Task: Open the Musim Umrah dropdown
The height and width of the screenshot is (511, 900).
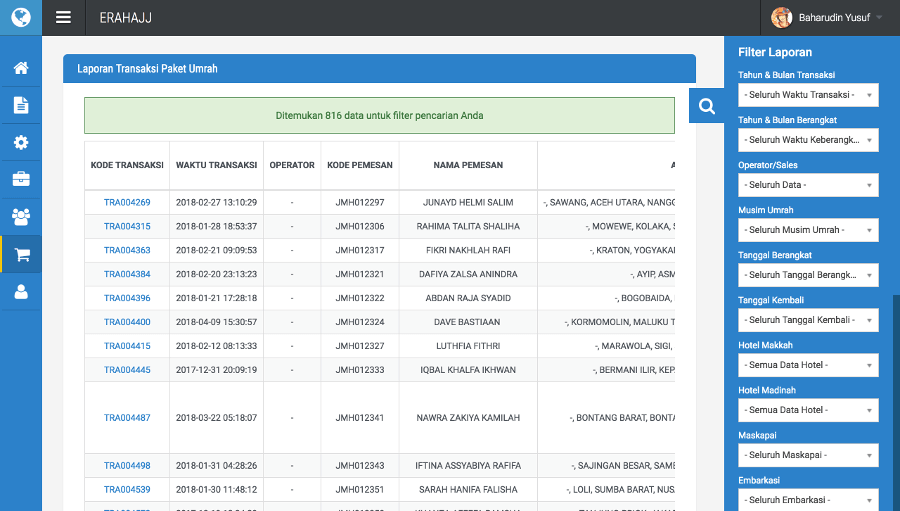Action: tap(808, 230)
